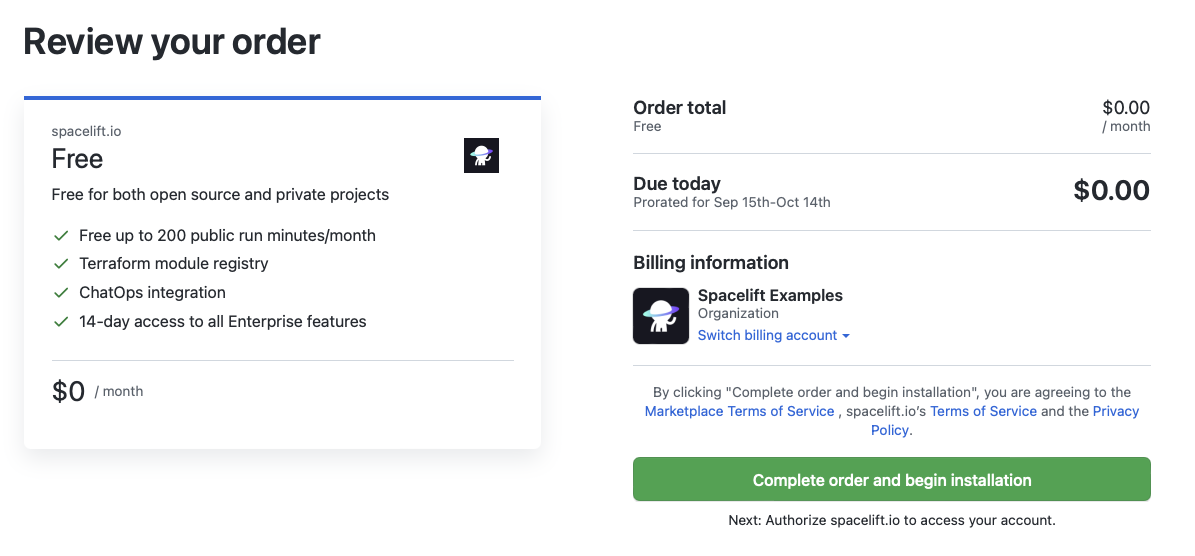
Task: Click the spacelift.io label in the plan card
Action: click(86, 131)
